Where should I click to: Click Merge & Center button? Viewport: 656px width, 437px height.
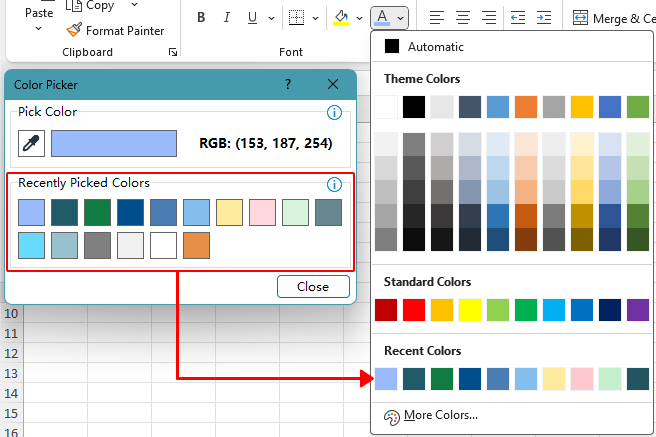tap(613, 18)
